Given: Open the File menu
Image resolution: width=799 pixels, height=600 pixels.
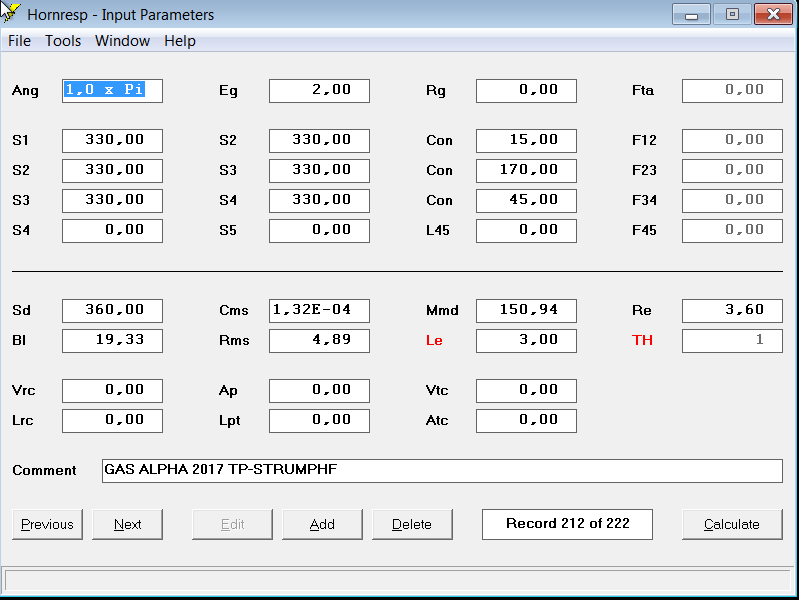Looking at the screenshot, I should coord(19,41).
